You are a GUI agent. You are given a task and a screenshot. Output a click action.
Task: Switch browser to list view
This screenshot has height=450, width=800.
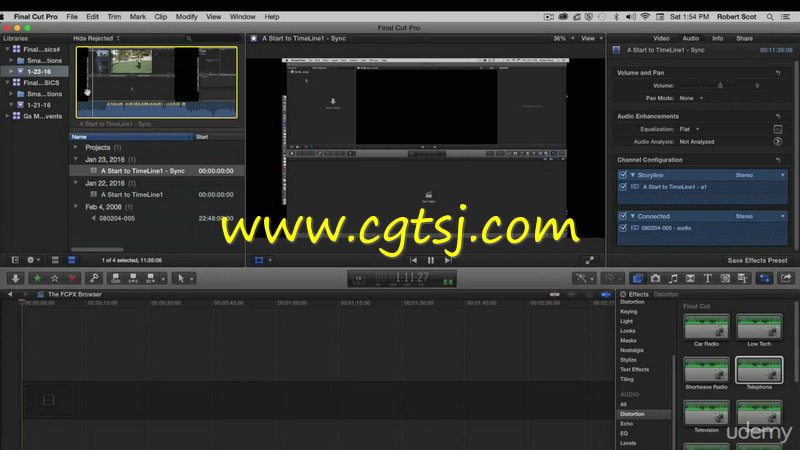[71, 260]
